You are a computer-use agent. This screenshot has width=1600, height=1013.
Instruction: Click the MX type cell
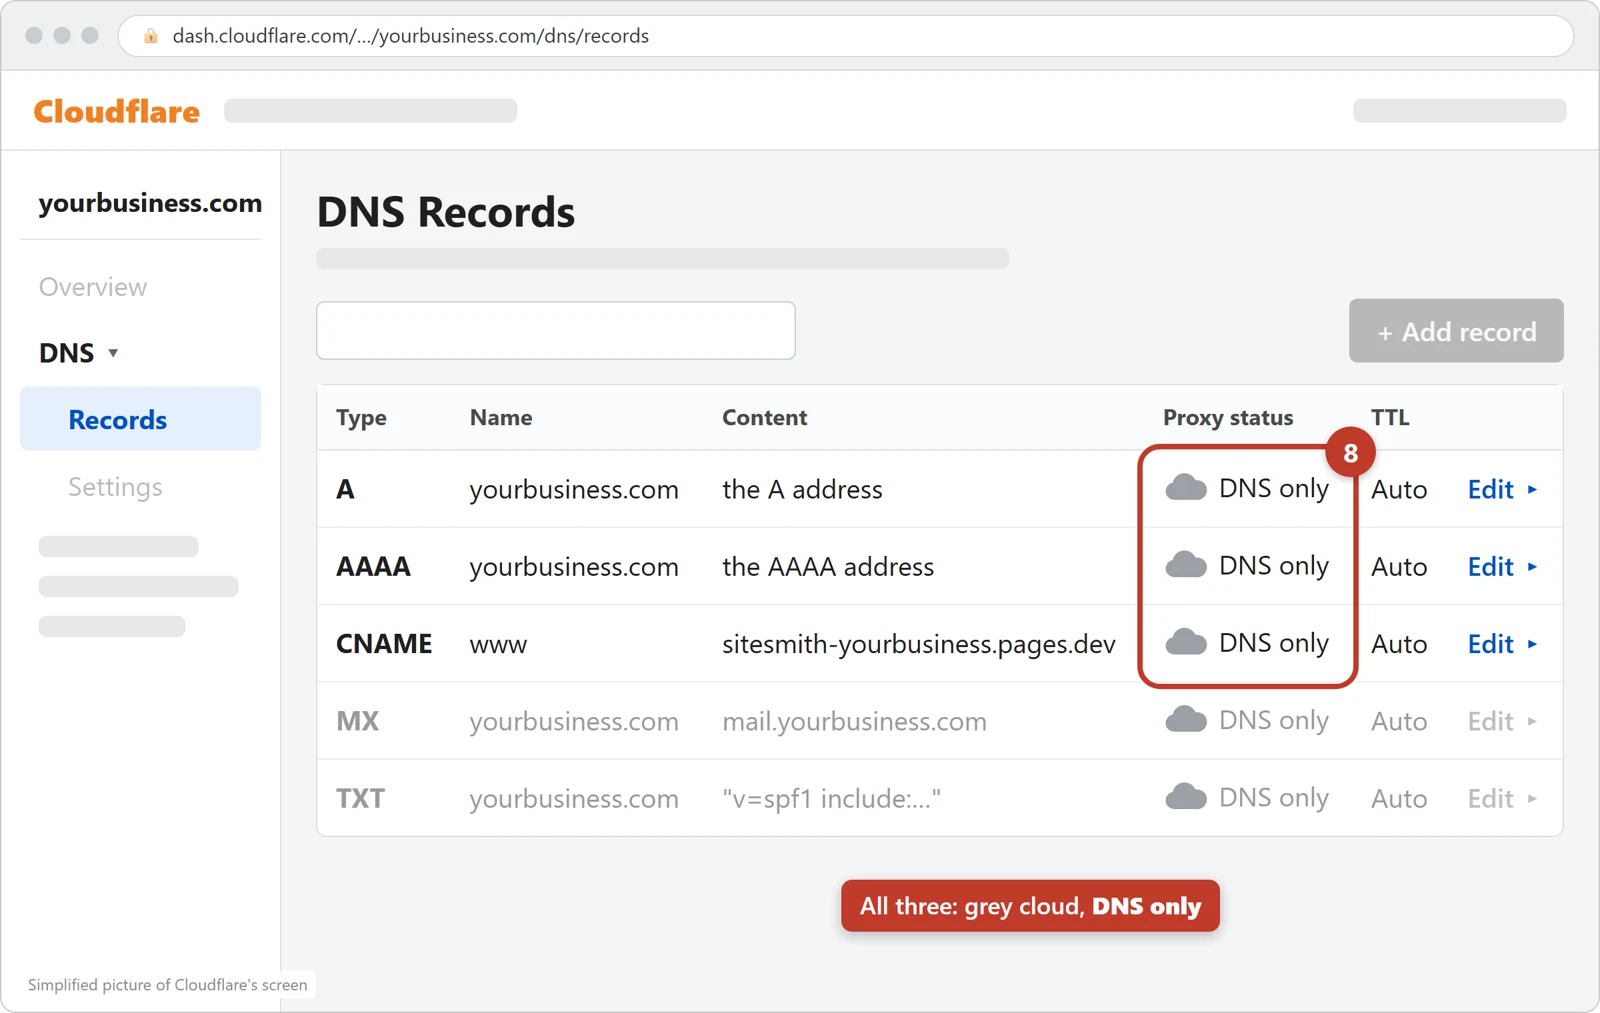(357, 721)
